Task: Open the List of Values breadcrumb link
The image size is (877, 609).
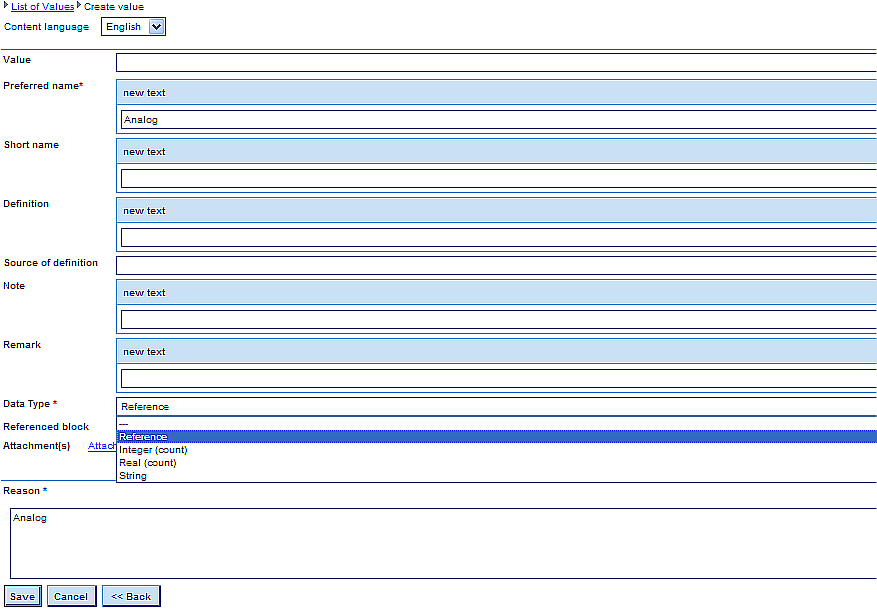Action: pos(42,7)
